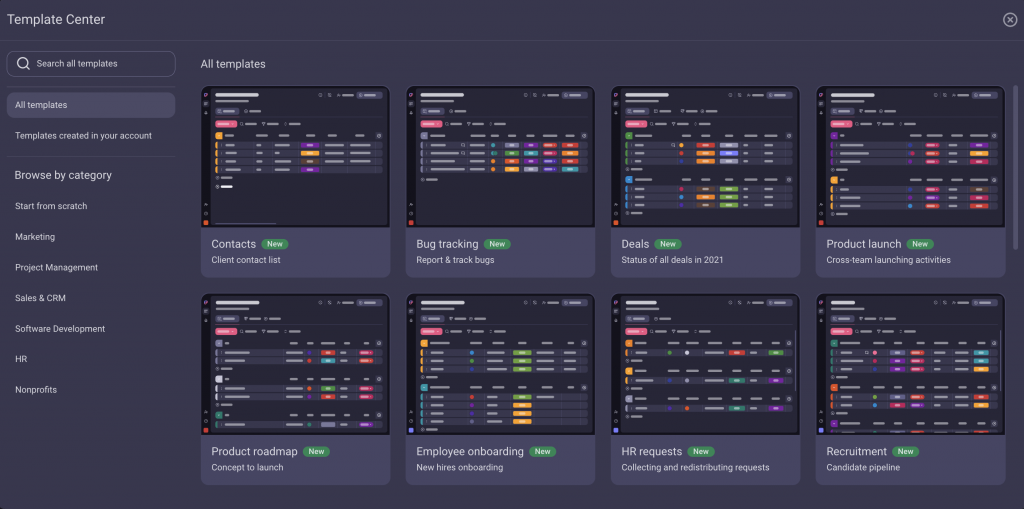Viewport: 1024px width, 509px height.
Task: Select the Nonprofits category
Action: [x=36, y=390]
